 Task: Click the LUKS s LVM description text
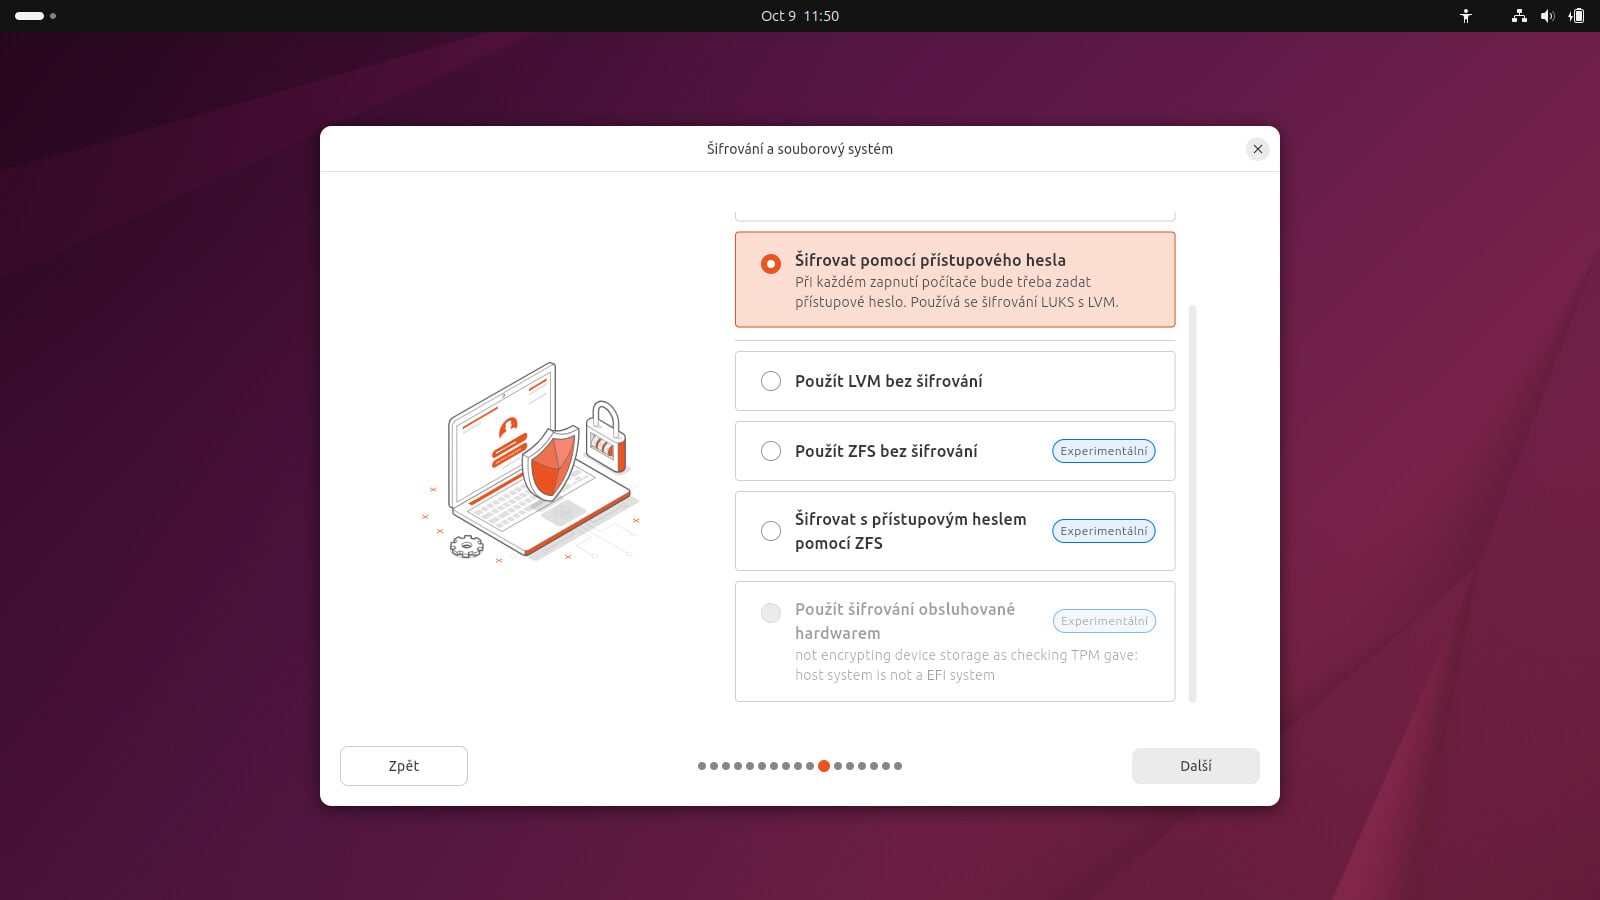click(957, 292)
